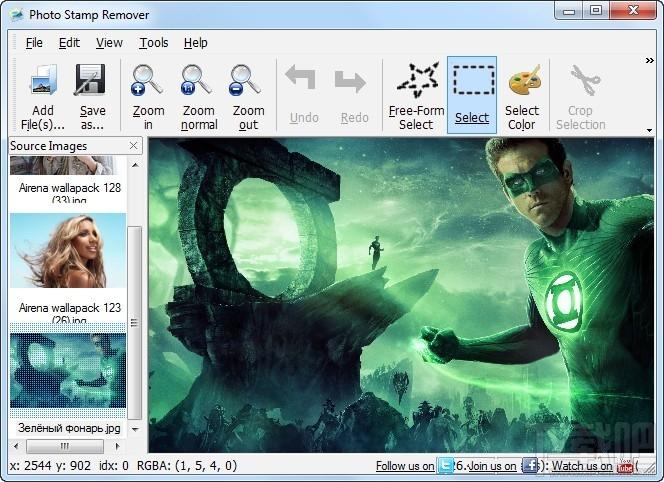Click the horizontal scrollbar thumb
This screenshot has width=664, height=482.
tap(65, 446)
